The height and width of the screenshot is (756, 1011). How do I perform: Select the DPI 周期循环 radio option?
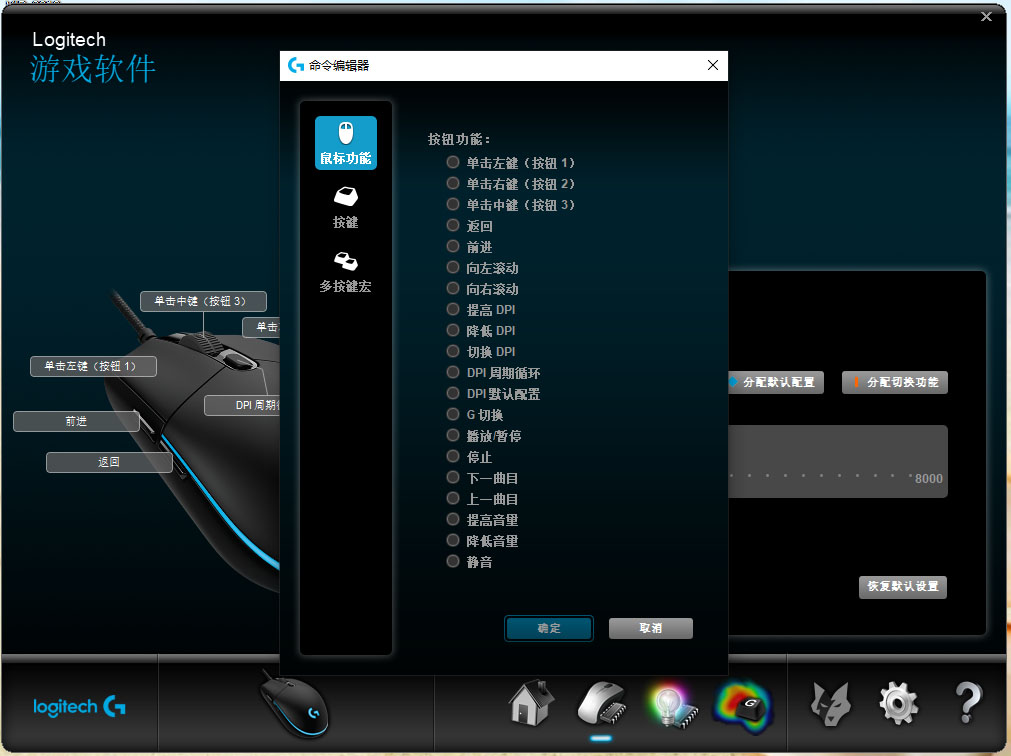click(453, 373)
